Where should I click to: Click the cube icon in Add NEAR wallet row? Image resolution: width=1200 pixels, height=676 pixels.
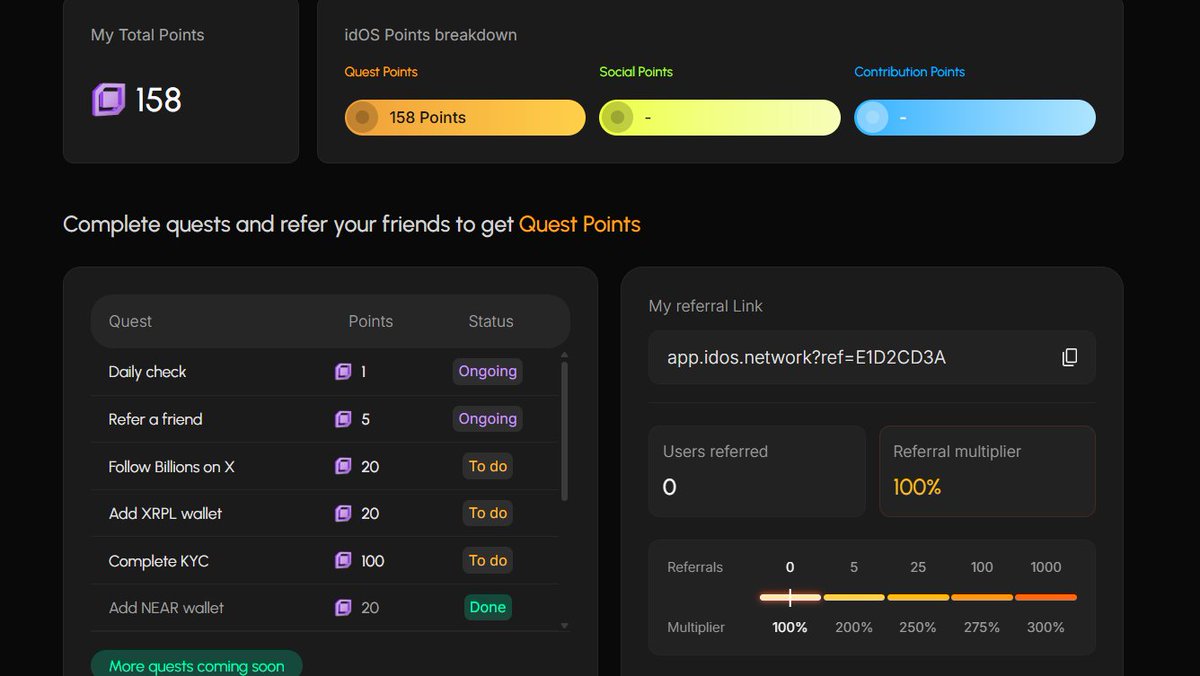click(x=343, y=607)
